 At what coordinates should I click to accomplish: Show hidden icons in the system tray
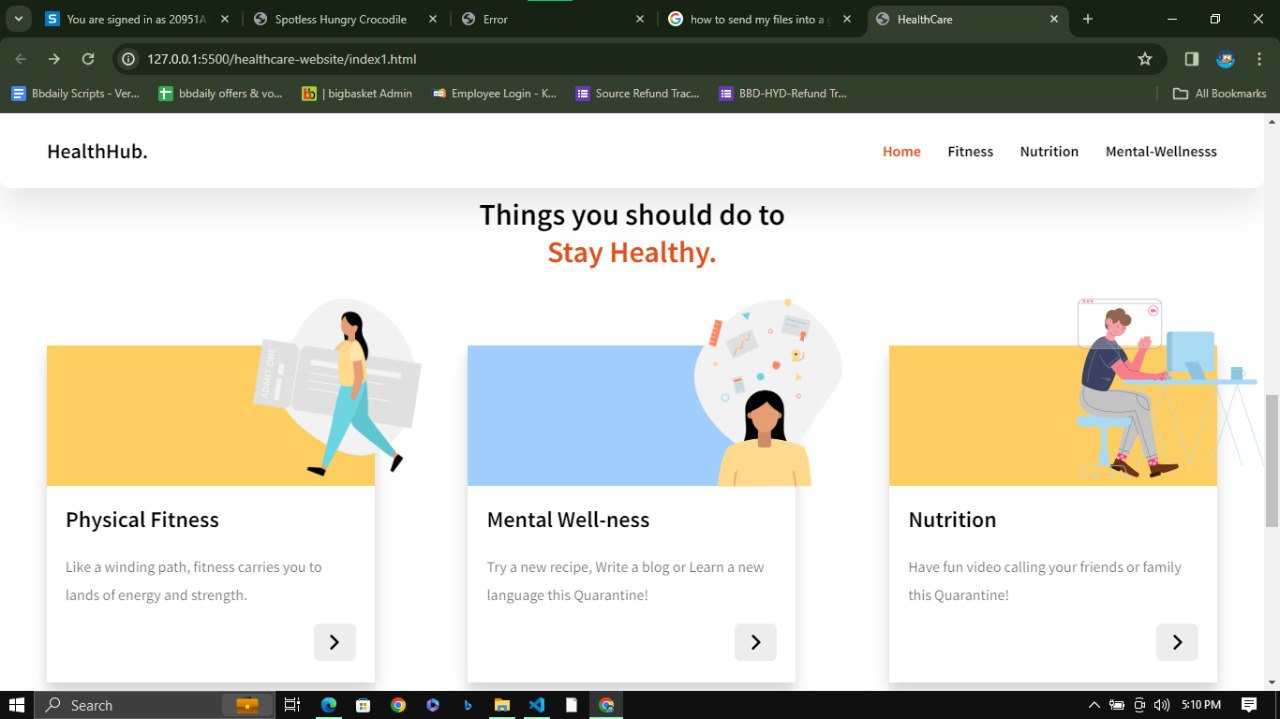coord(1094,705)
